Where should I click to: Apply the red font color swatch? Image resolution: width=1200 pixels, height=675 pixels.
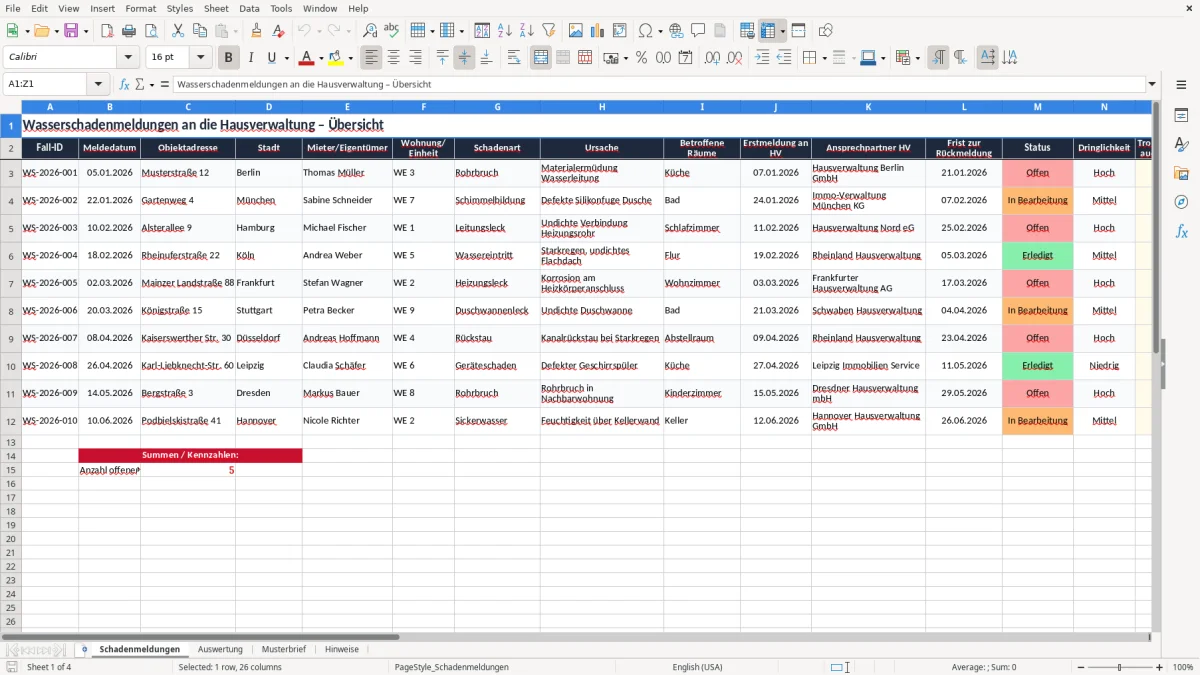307,58
